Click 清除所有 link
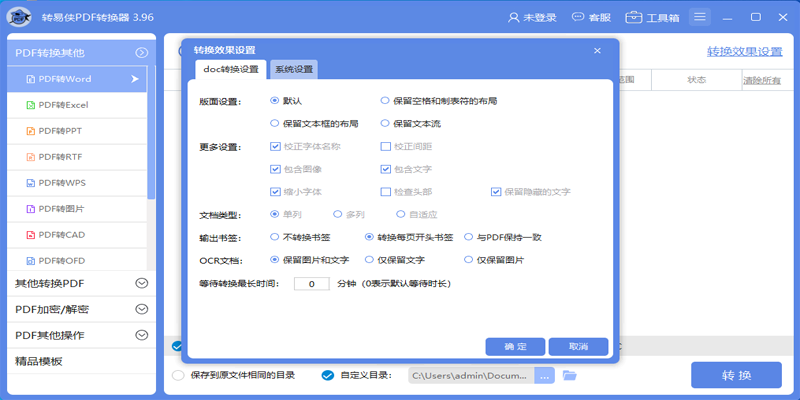 tap(762, 80)
